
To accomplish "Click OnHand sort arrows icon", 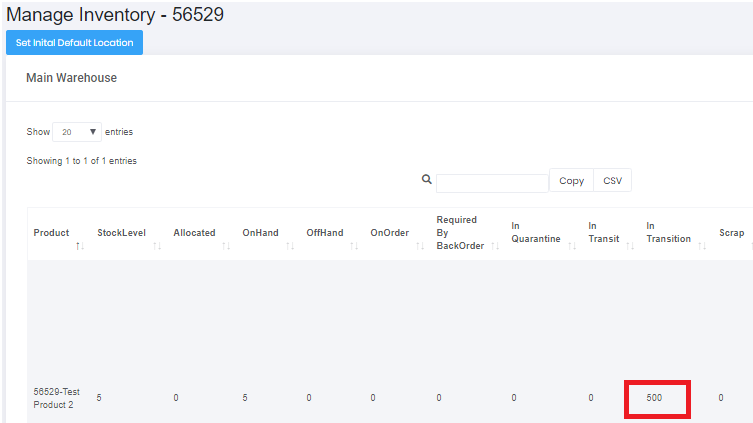I will click(x=290, y=246).
